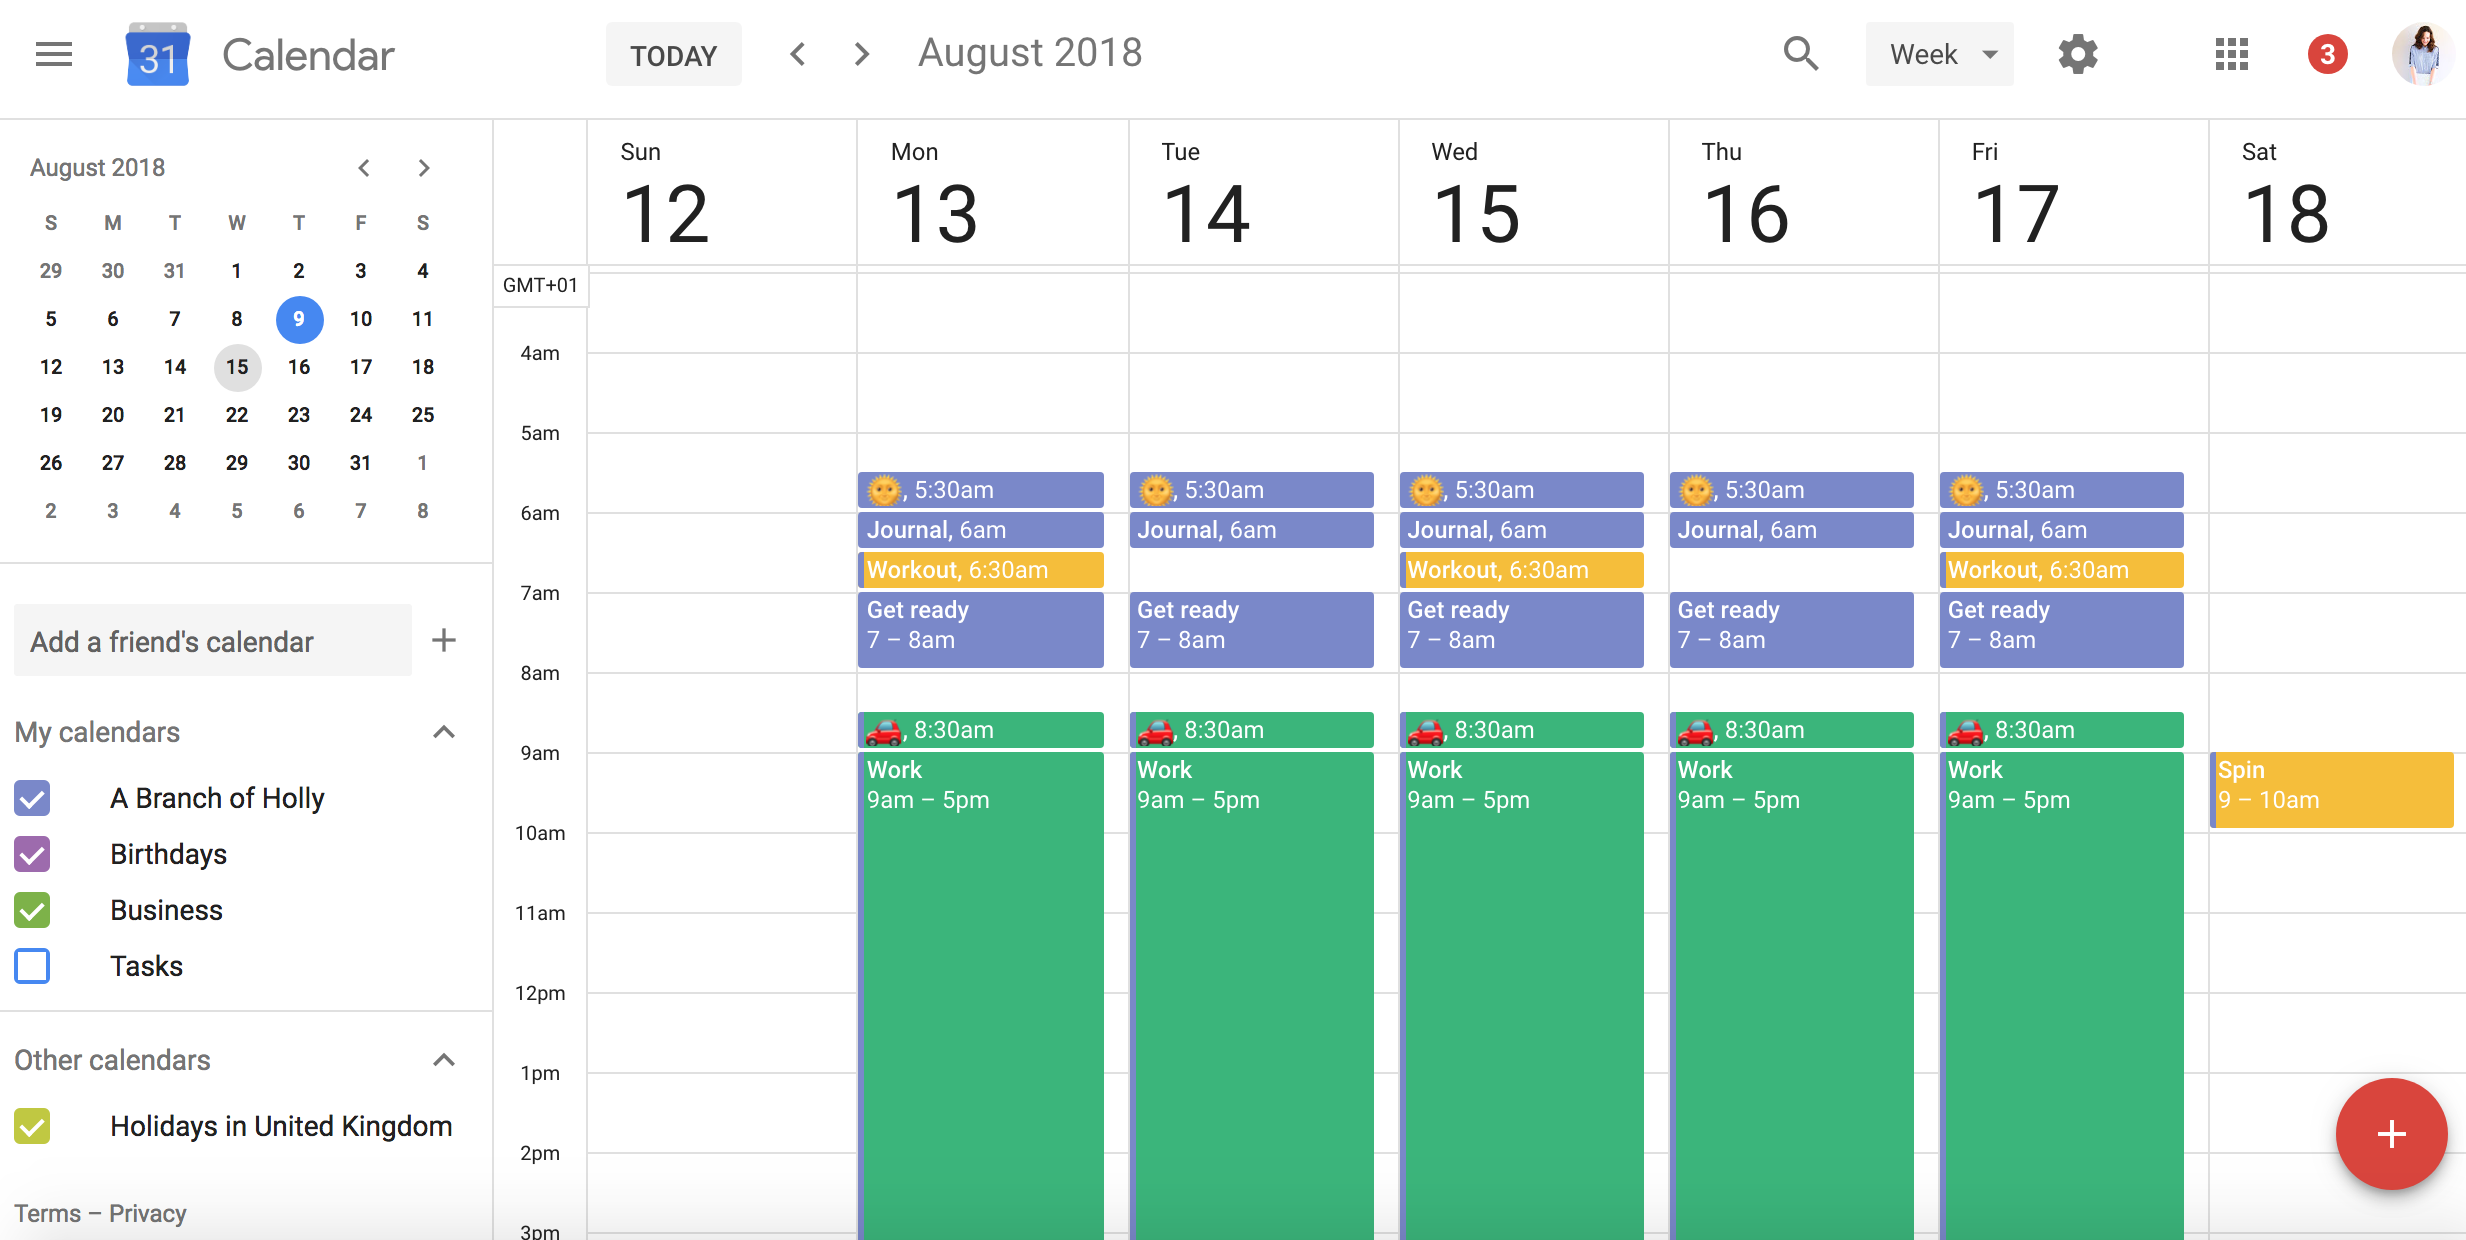Select highlighted 15 in mini calendar
The height and width of the screenshot is (1240, 2466).
point(237,367)
